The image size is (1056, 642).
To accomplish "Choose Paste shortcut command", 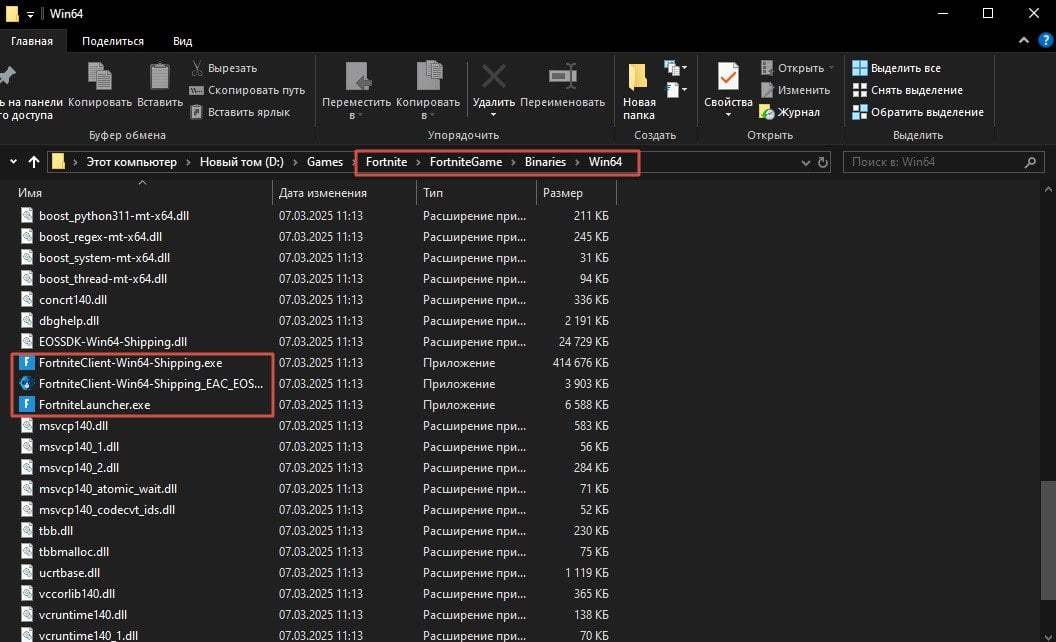I will [x=240, y=113].
